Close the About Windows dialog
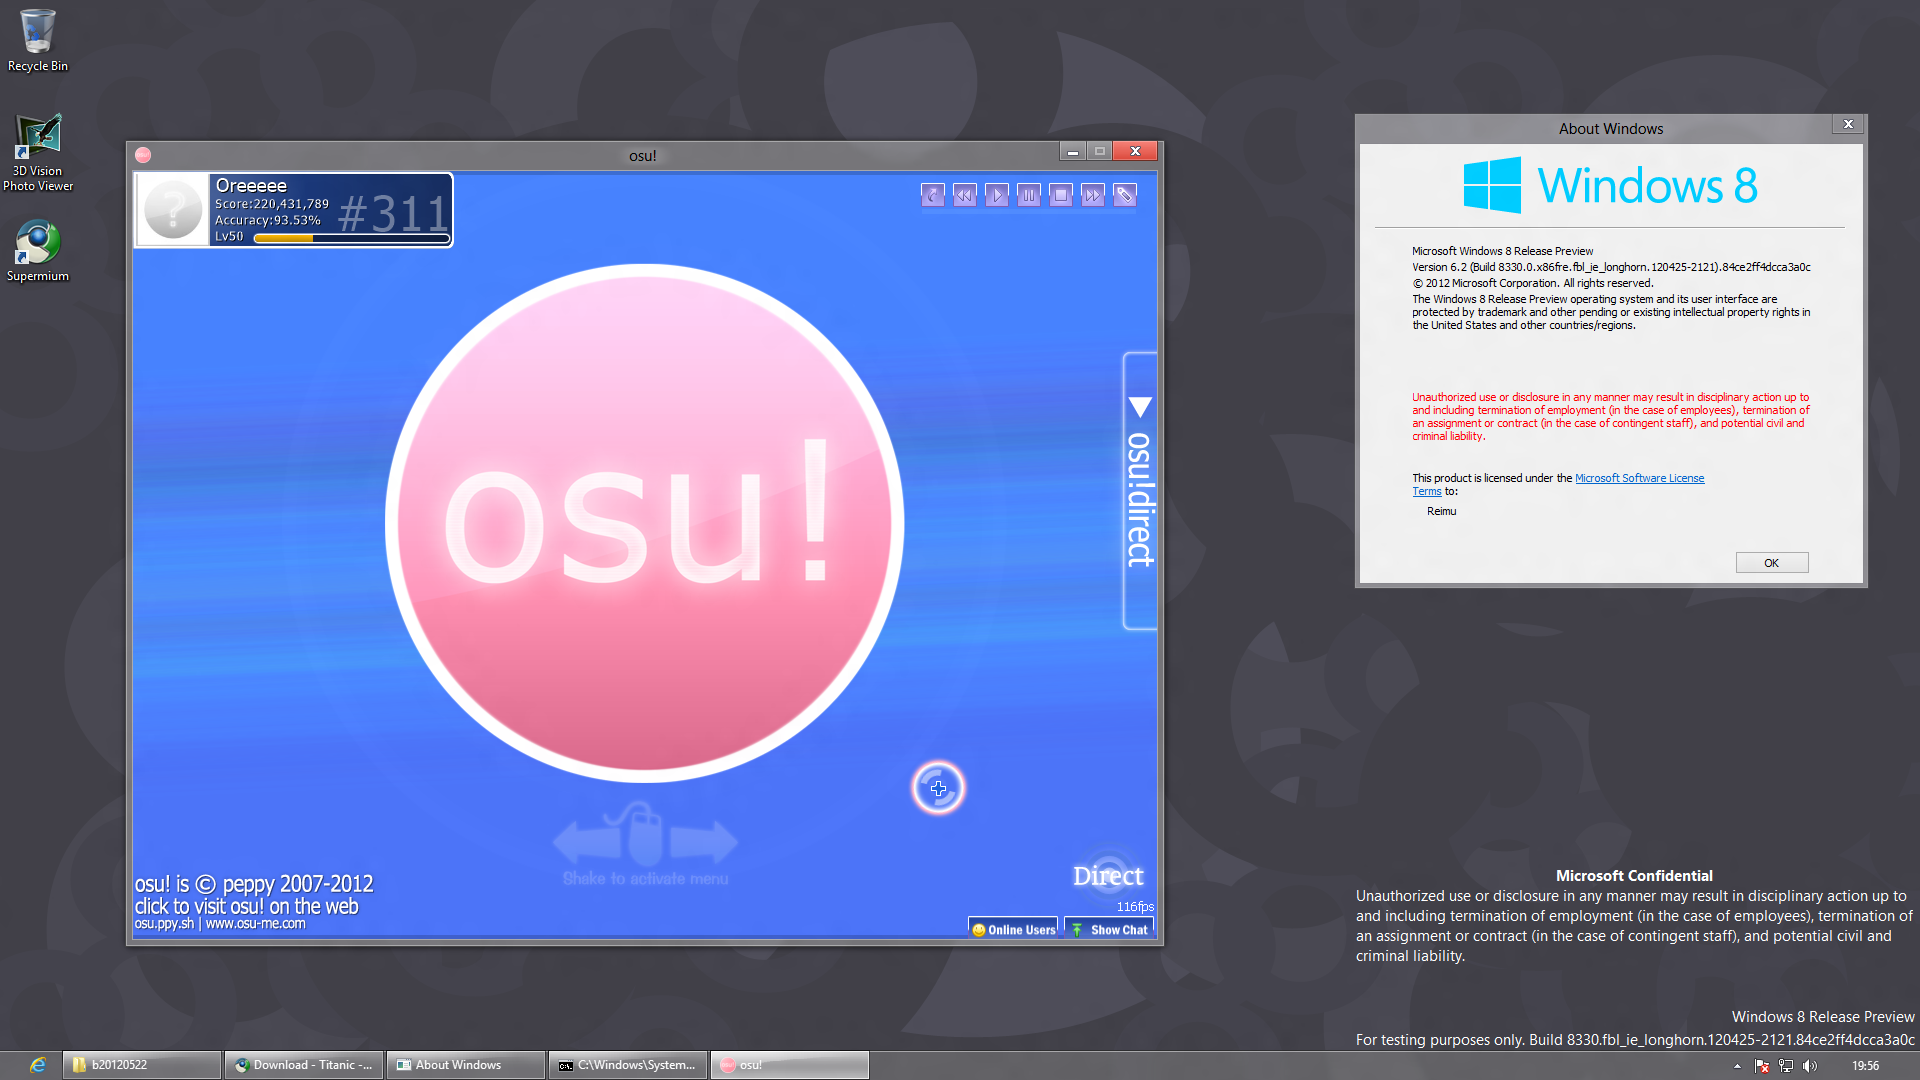 point(1848,124)
